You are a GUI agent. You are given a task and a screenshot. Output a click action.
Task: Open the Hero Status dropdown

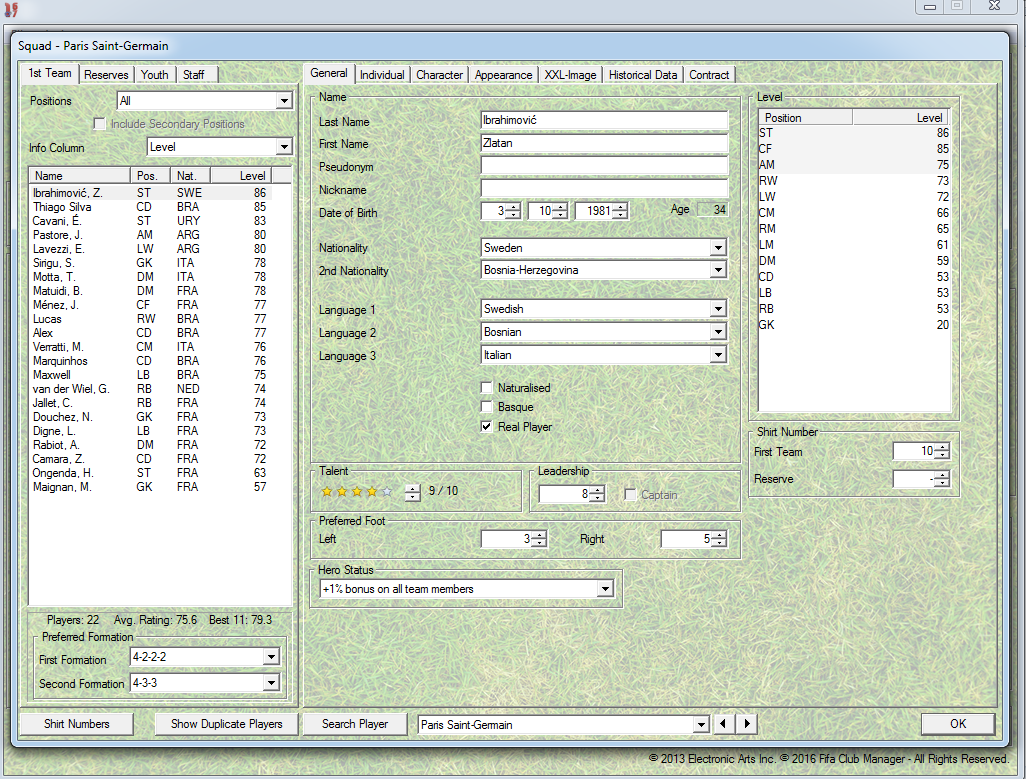[x=605, y=589]
